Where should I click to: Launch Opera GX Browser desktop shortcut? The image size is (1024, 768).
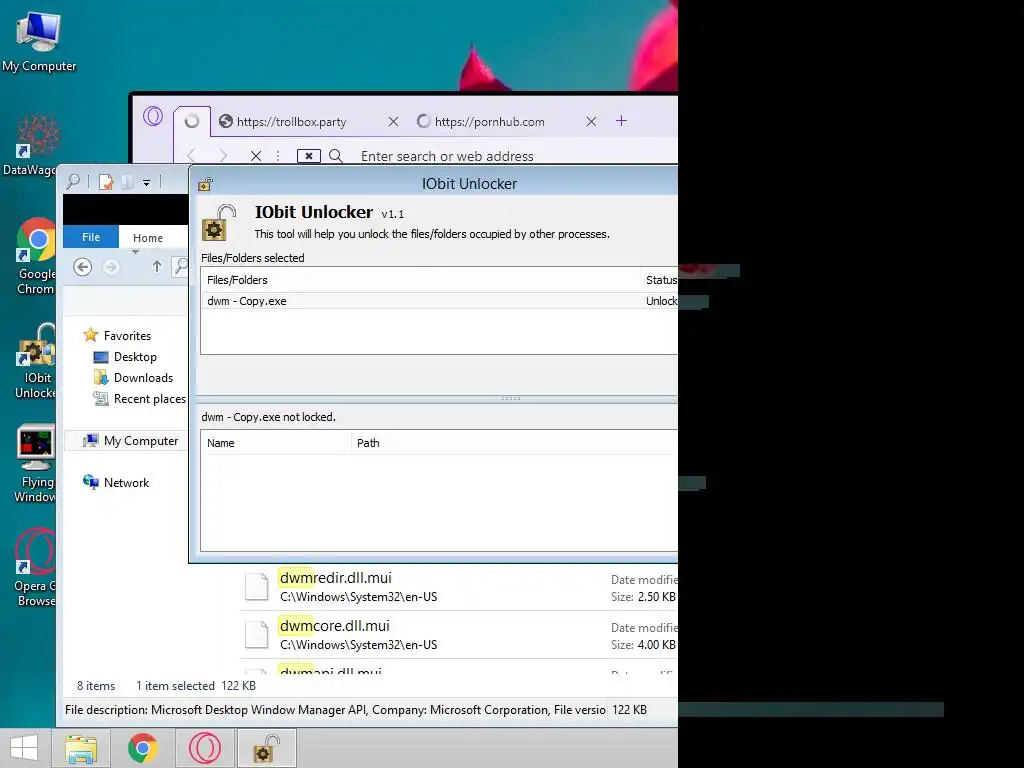(35, 568)
